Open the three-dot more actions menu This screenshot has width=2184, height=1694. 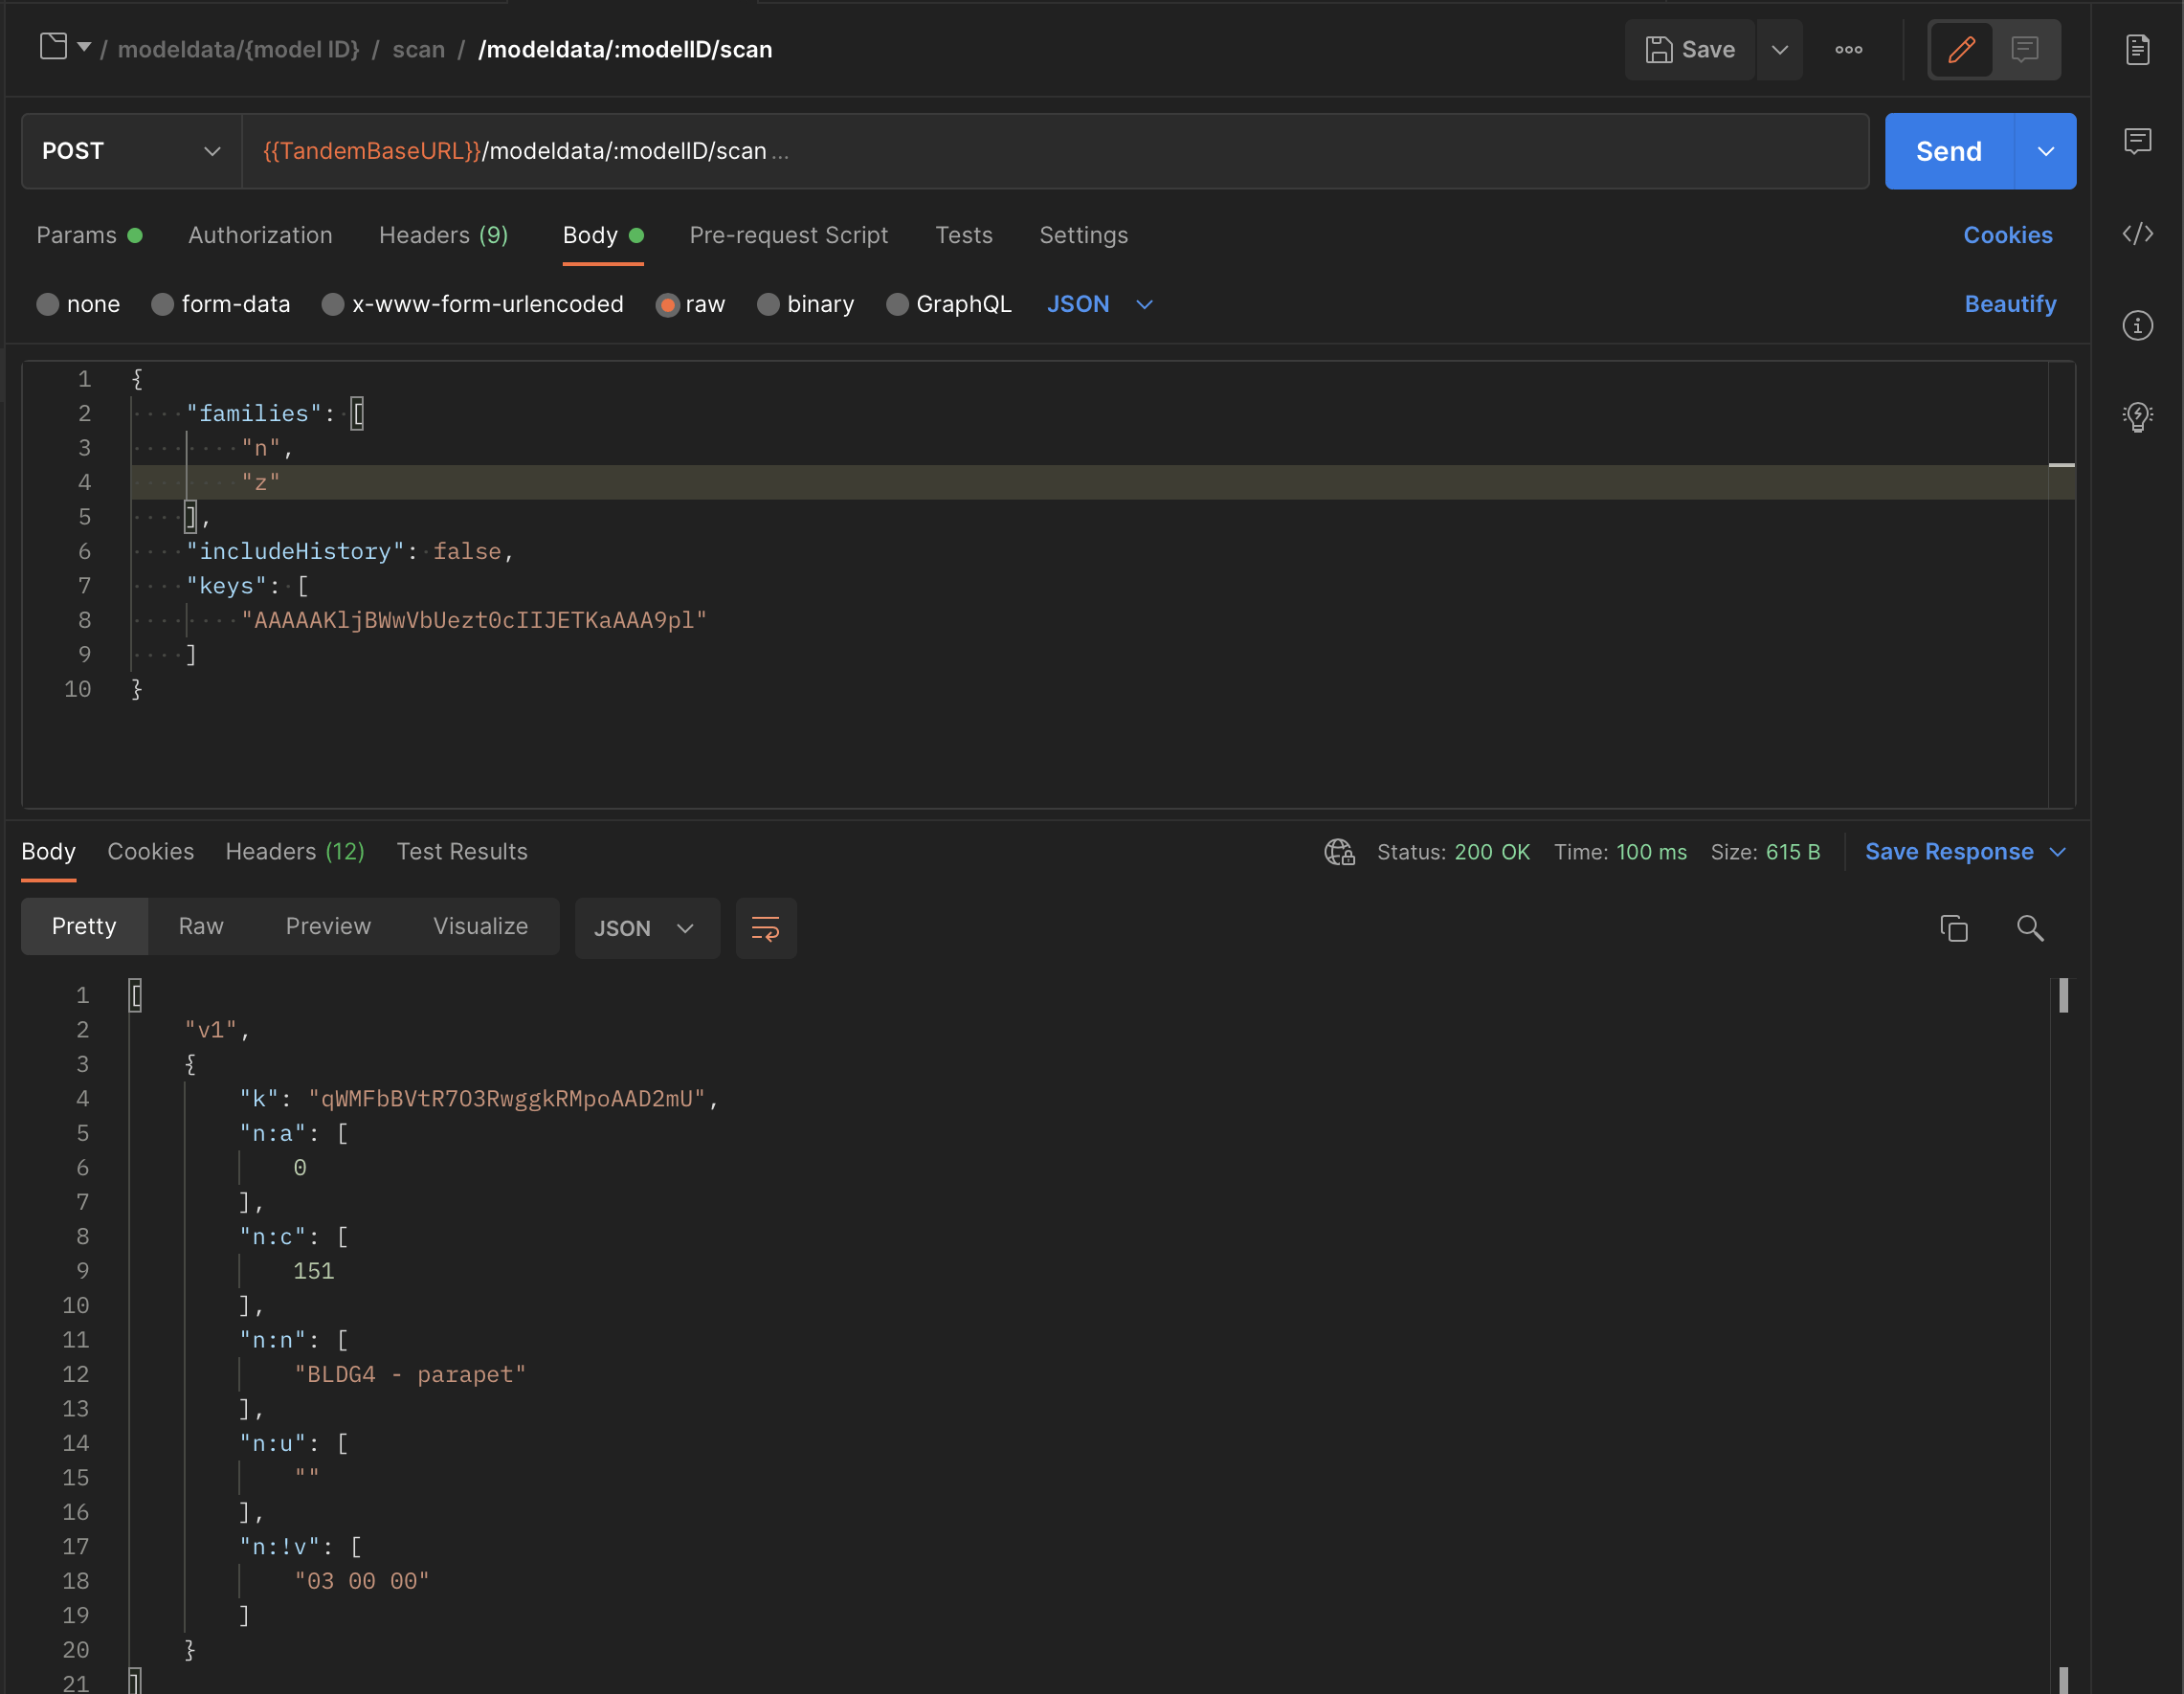(x=1848, y=49)
